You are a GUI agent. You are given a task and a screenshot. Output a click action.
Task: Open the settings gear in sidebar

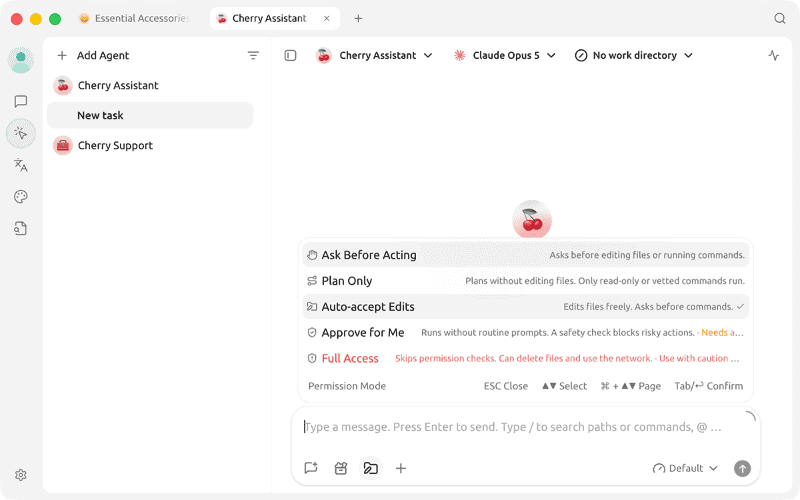pyautogui.click(x=21, y=475)
